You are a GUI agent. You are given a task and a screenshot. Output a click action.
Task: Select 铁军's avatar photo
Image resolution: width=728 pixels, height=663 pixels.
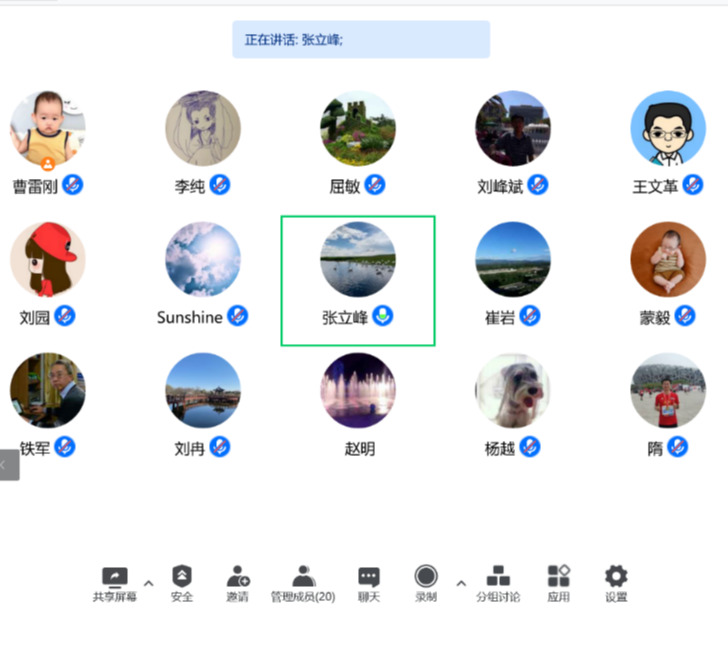(48, 390)
